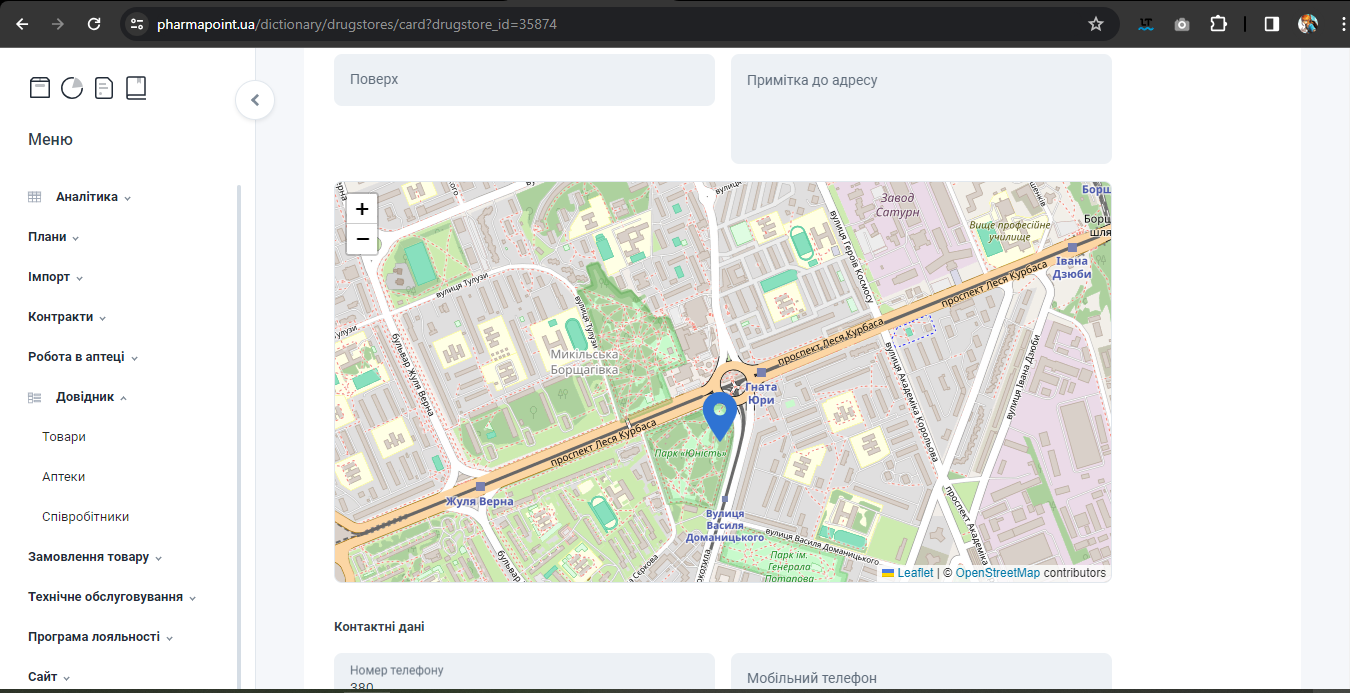Expand the Аналітика menu section
Viewport: 1350px width, 693px height.
pos(87,197)
